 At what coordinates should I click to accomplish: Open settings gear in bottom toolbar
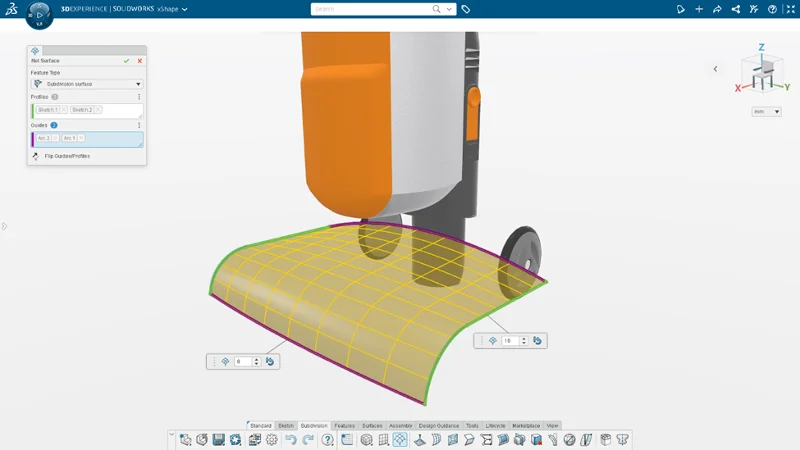coord(271,439)
